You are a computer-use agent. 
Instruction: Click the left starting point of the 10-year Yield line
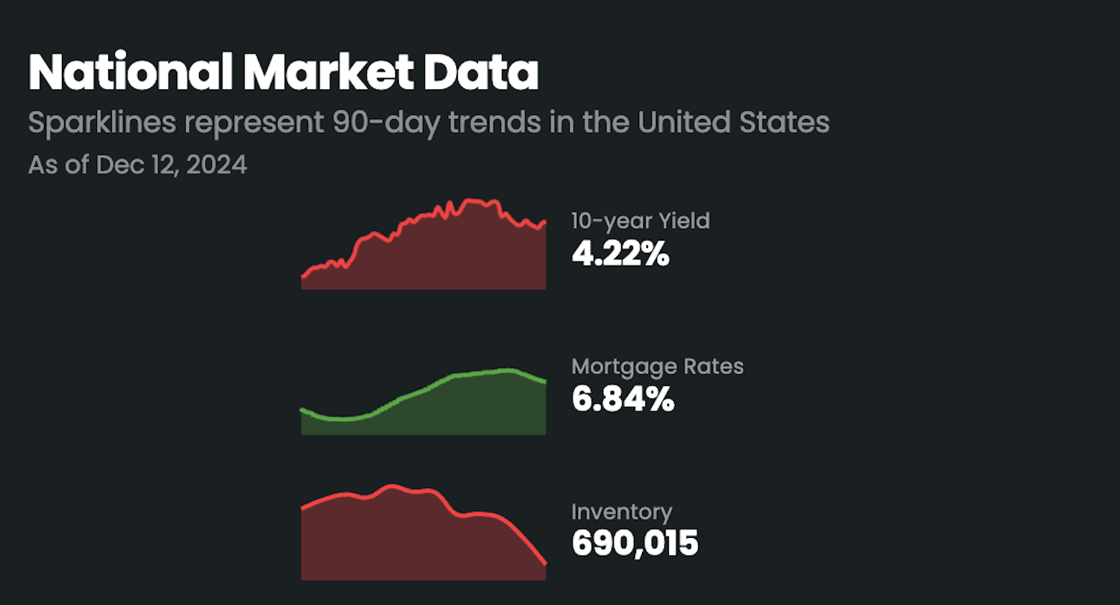pos(303,276)
